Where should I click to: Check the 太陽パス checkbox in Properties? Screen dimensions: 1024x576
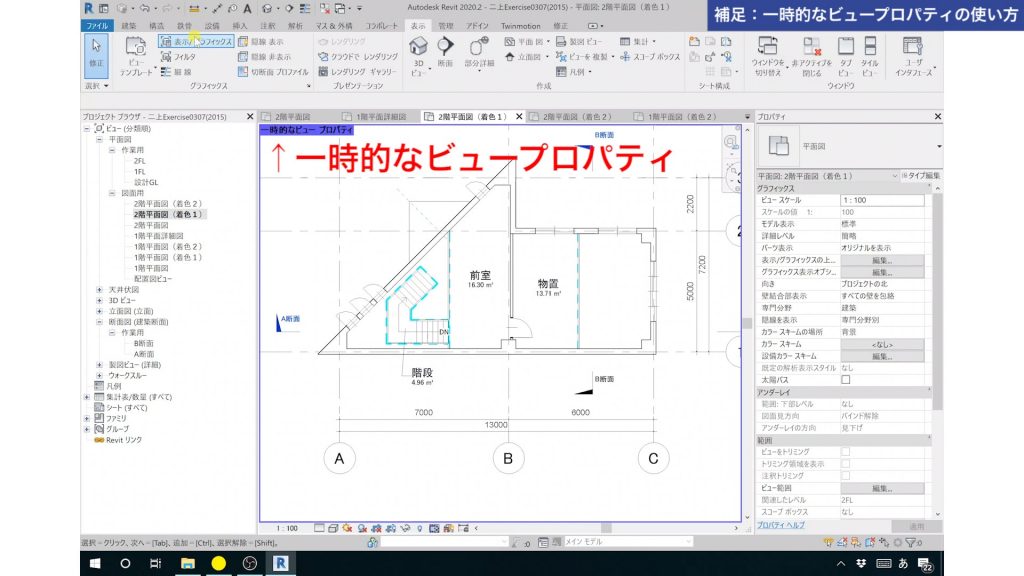846,378
